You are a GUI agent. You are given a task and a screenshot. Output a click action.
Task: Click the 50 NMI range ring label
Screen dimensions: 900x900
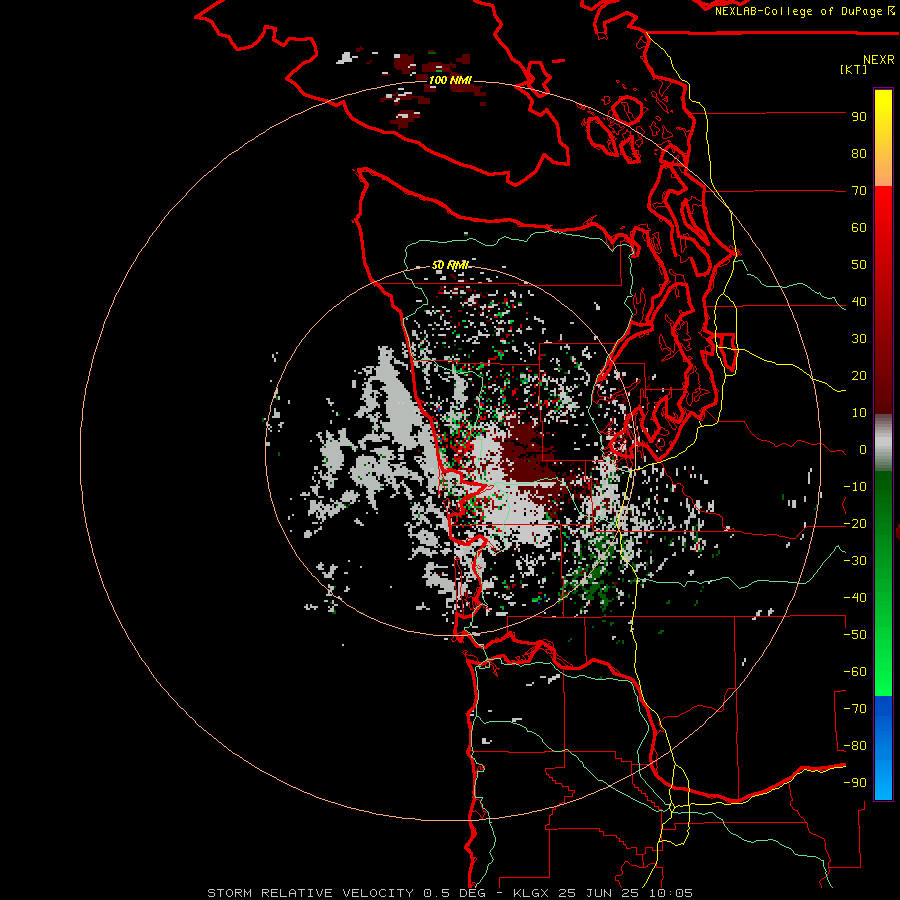450,265
